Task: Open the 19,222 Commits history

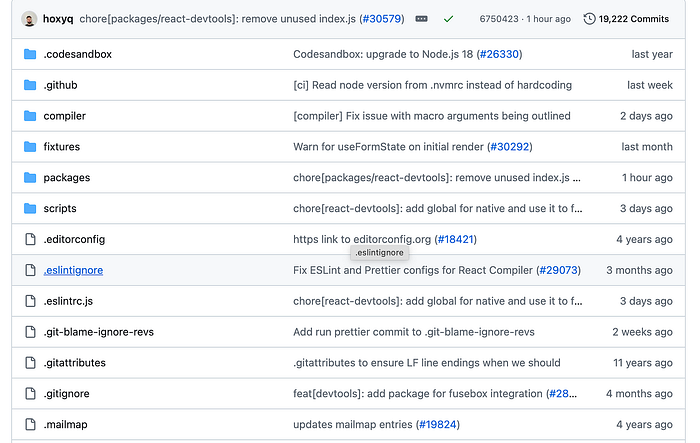Action: click(x=626, y=19)
